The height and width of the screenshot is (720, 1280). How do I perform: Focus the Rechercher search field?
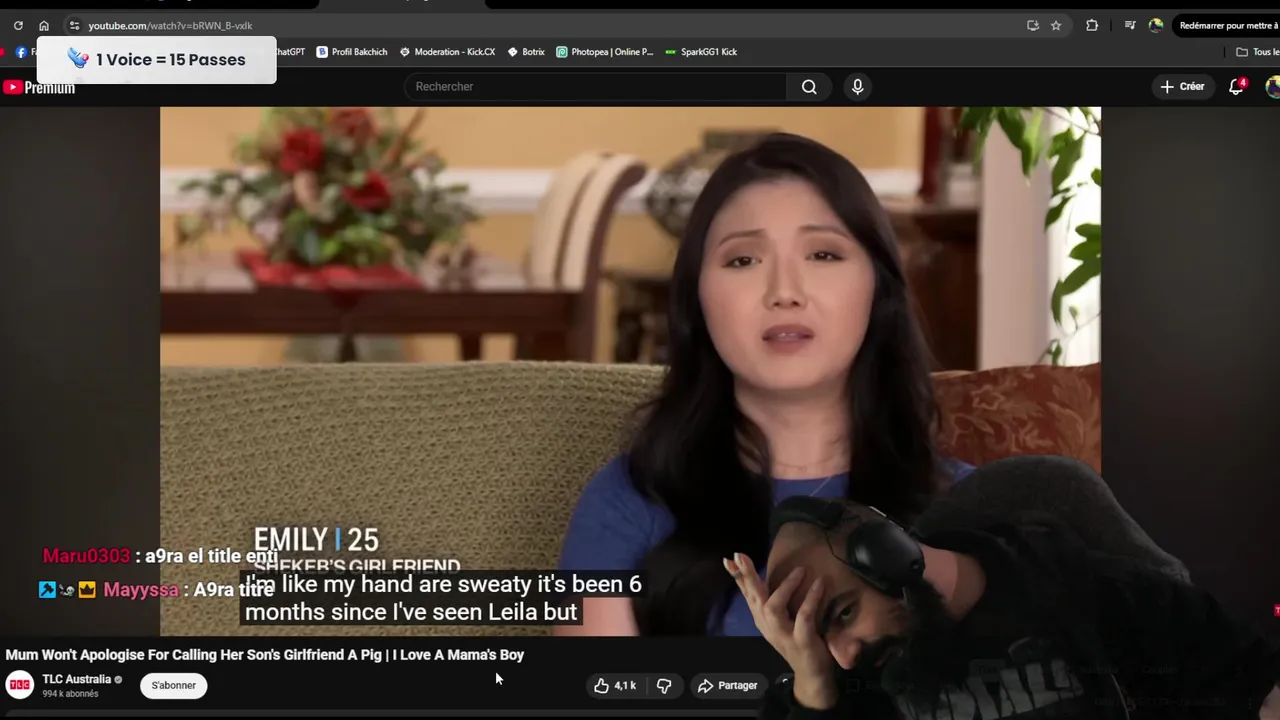tap(596, 87)
